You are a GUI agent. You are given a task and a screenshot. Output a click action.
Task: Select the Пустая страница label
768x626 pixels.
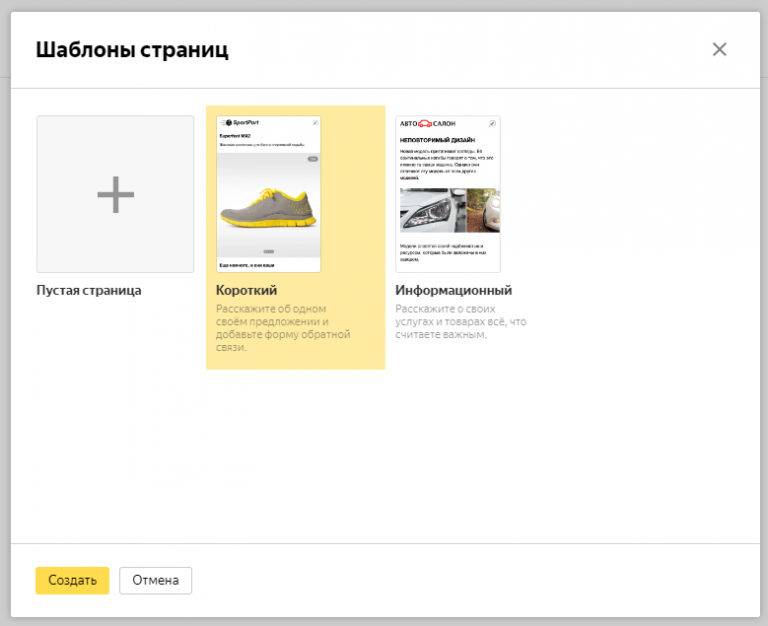tap(89, 290)
